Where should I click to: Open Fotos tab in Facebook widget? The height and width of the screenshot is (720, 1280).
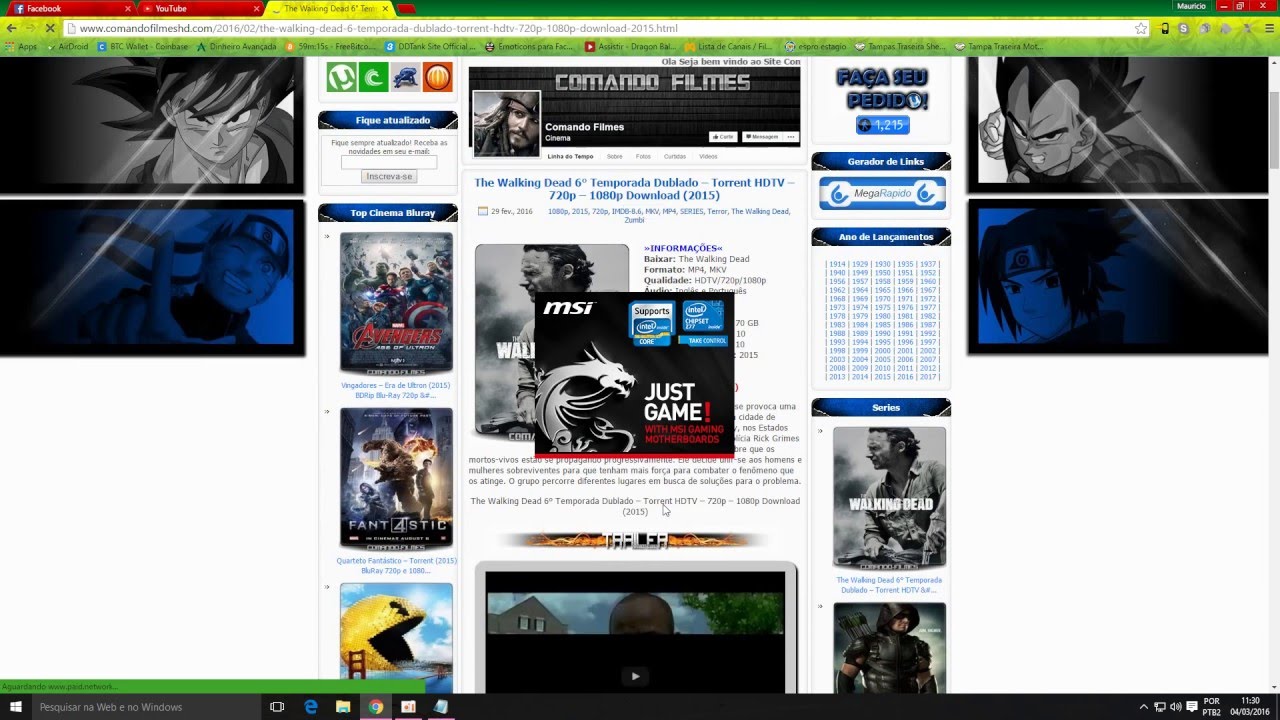pyautogui.click(x=643, y=156)
